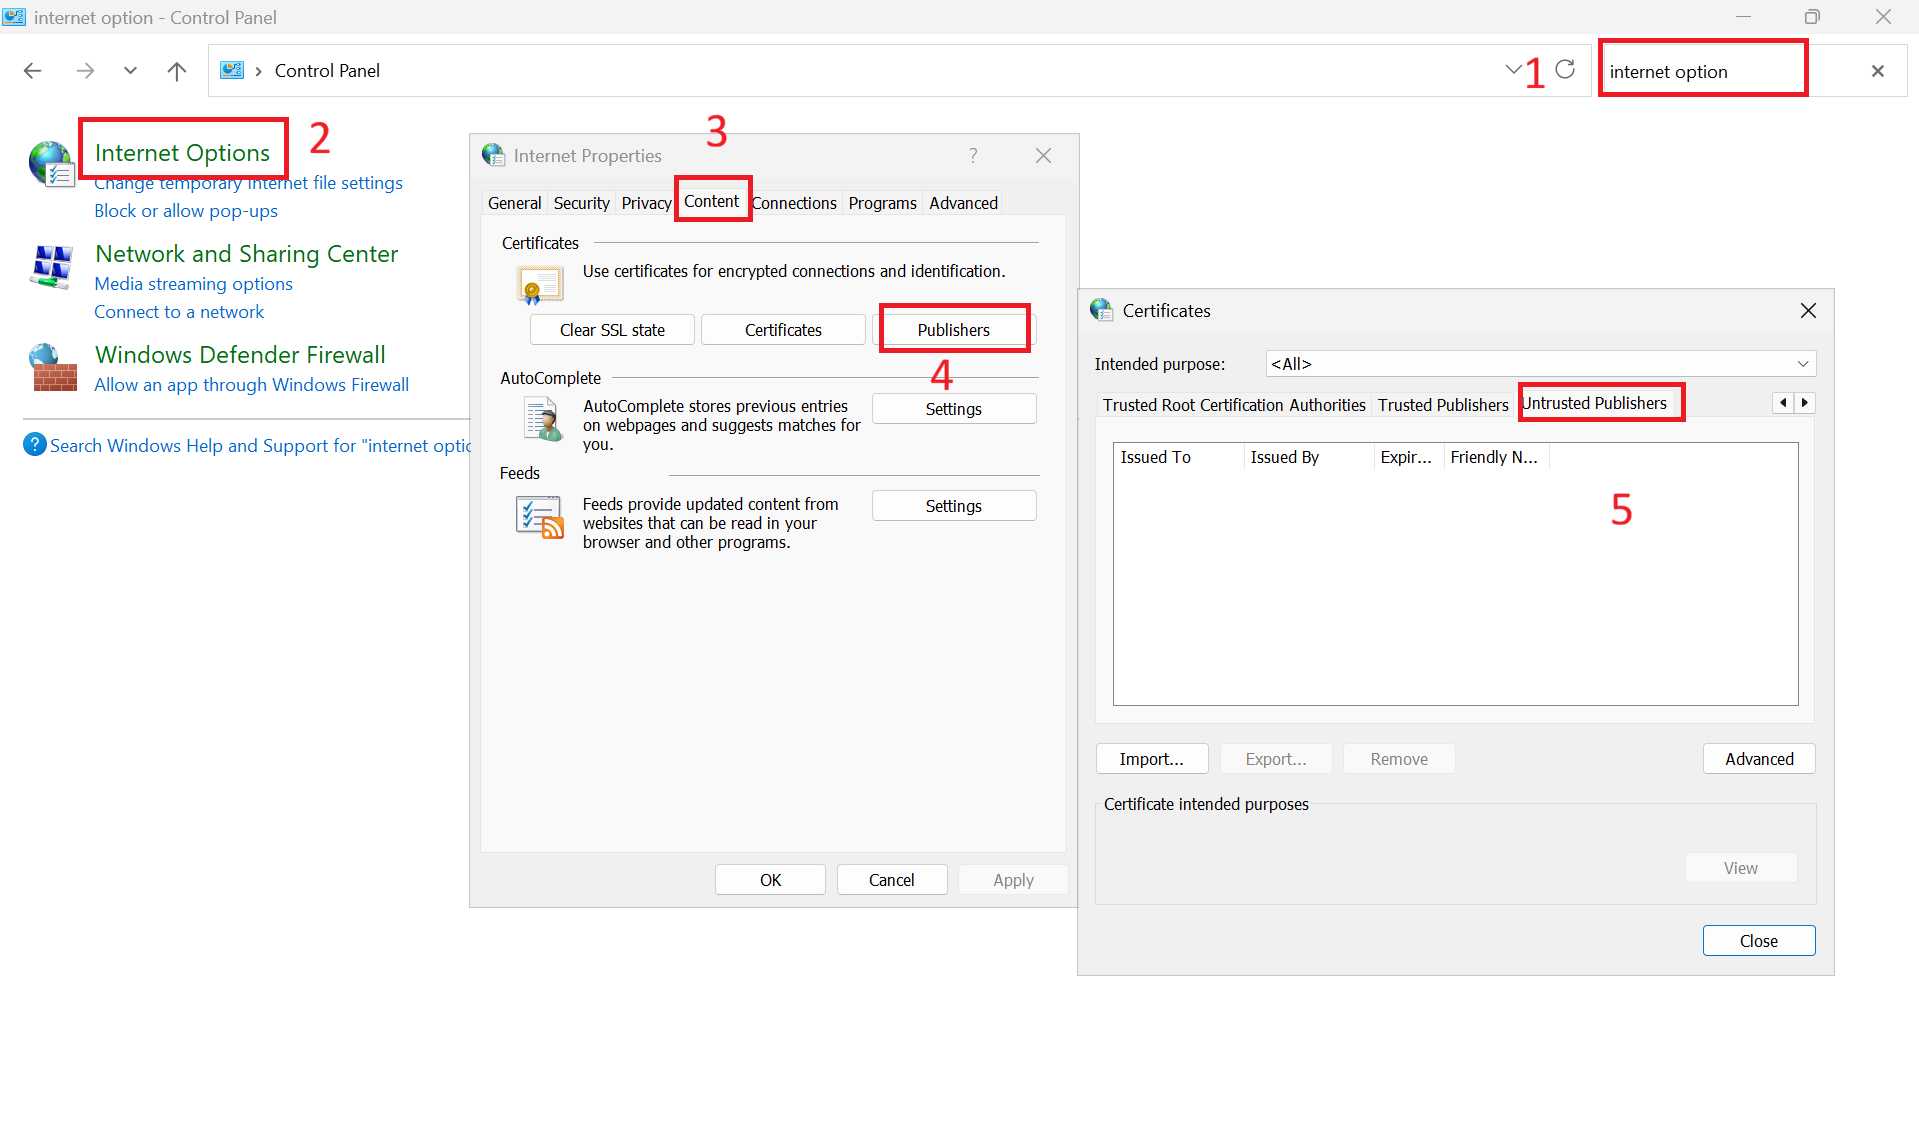
Task: Open 'Block or allow pop-ups' link
Action: 186,211
